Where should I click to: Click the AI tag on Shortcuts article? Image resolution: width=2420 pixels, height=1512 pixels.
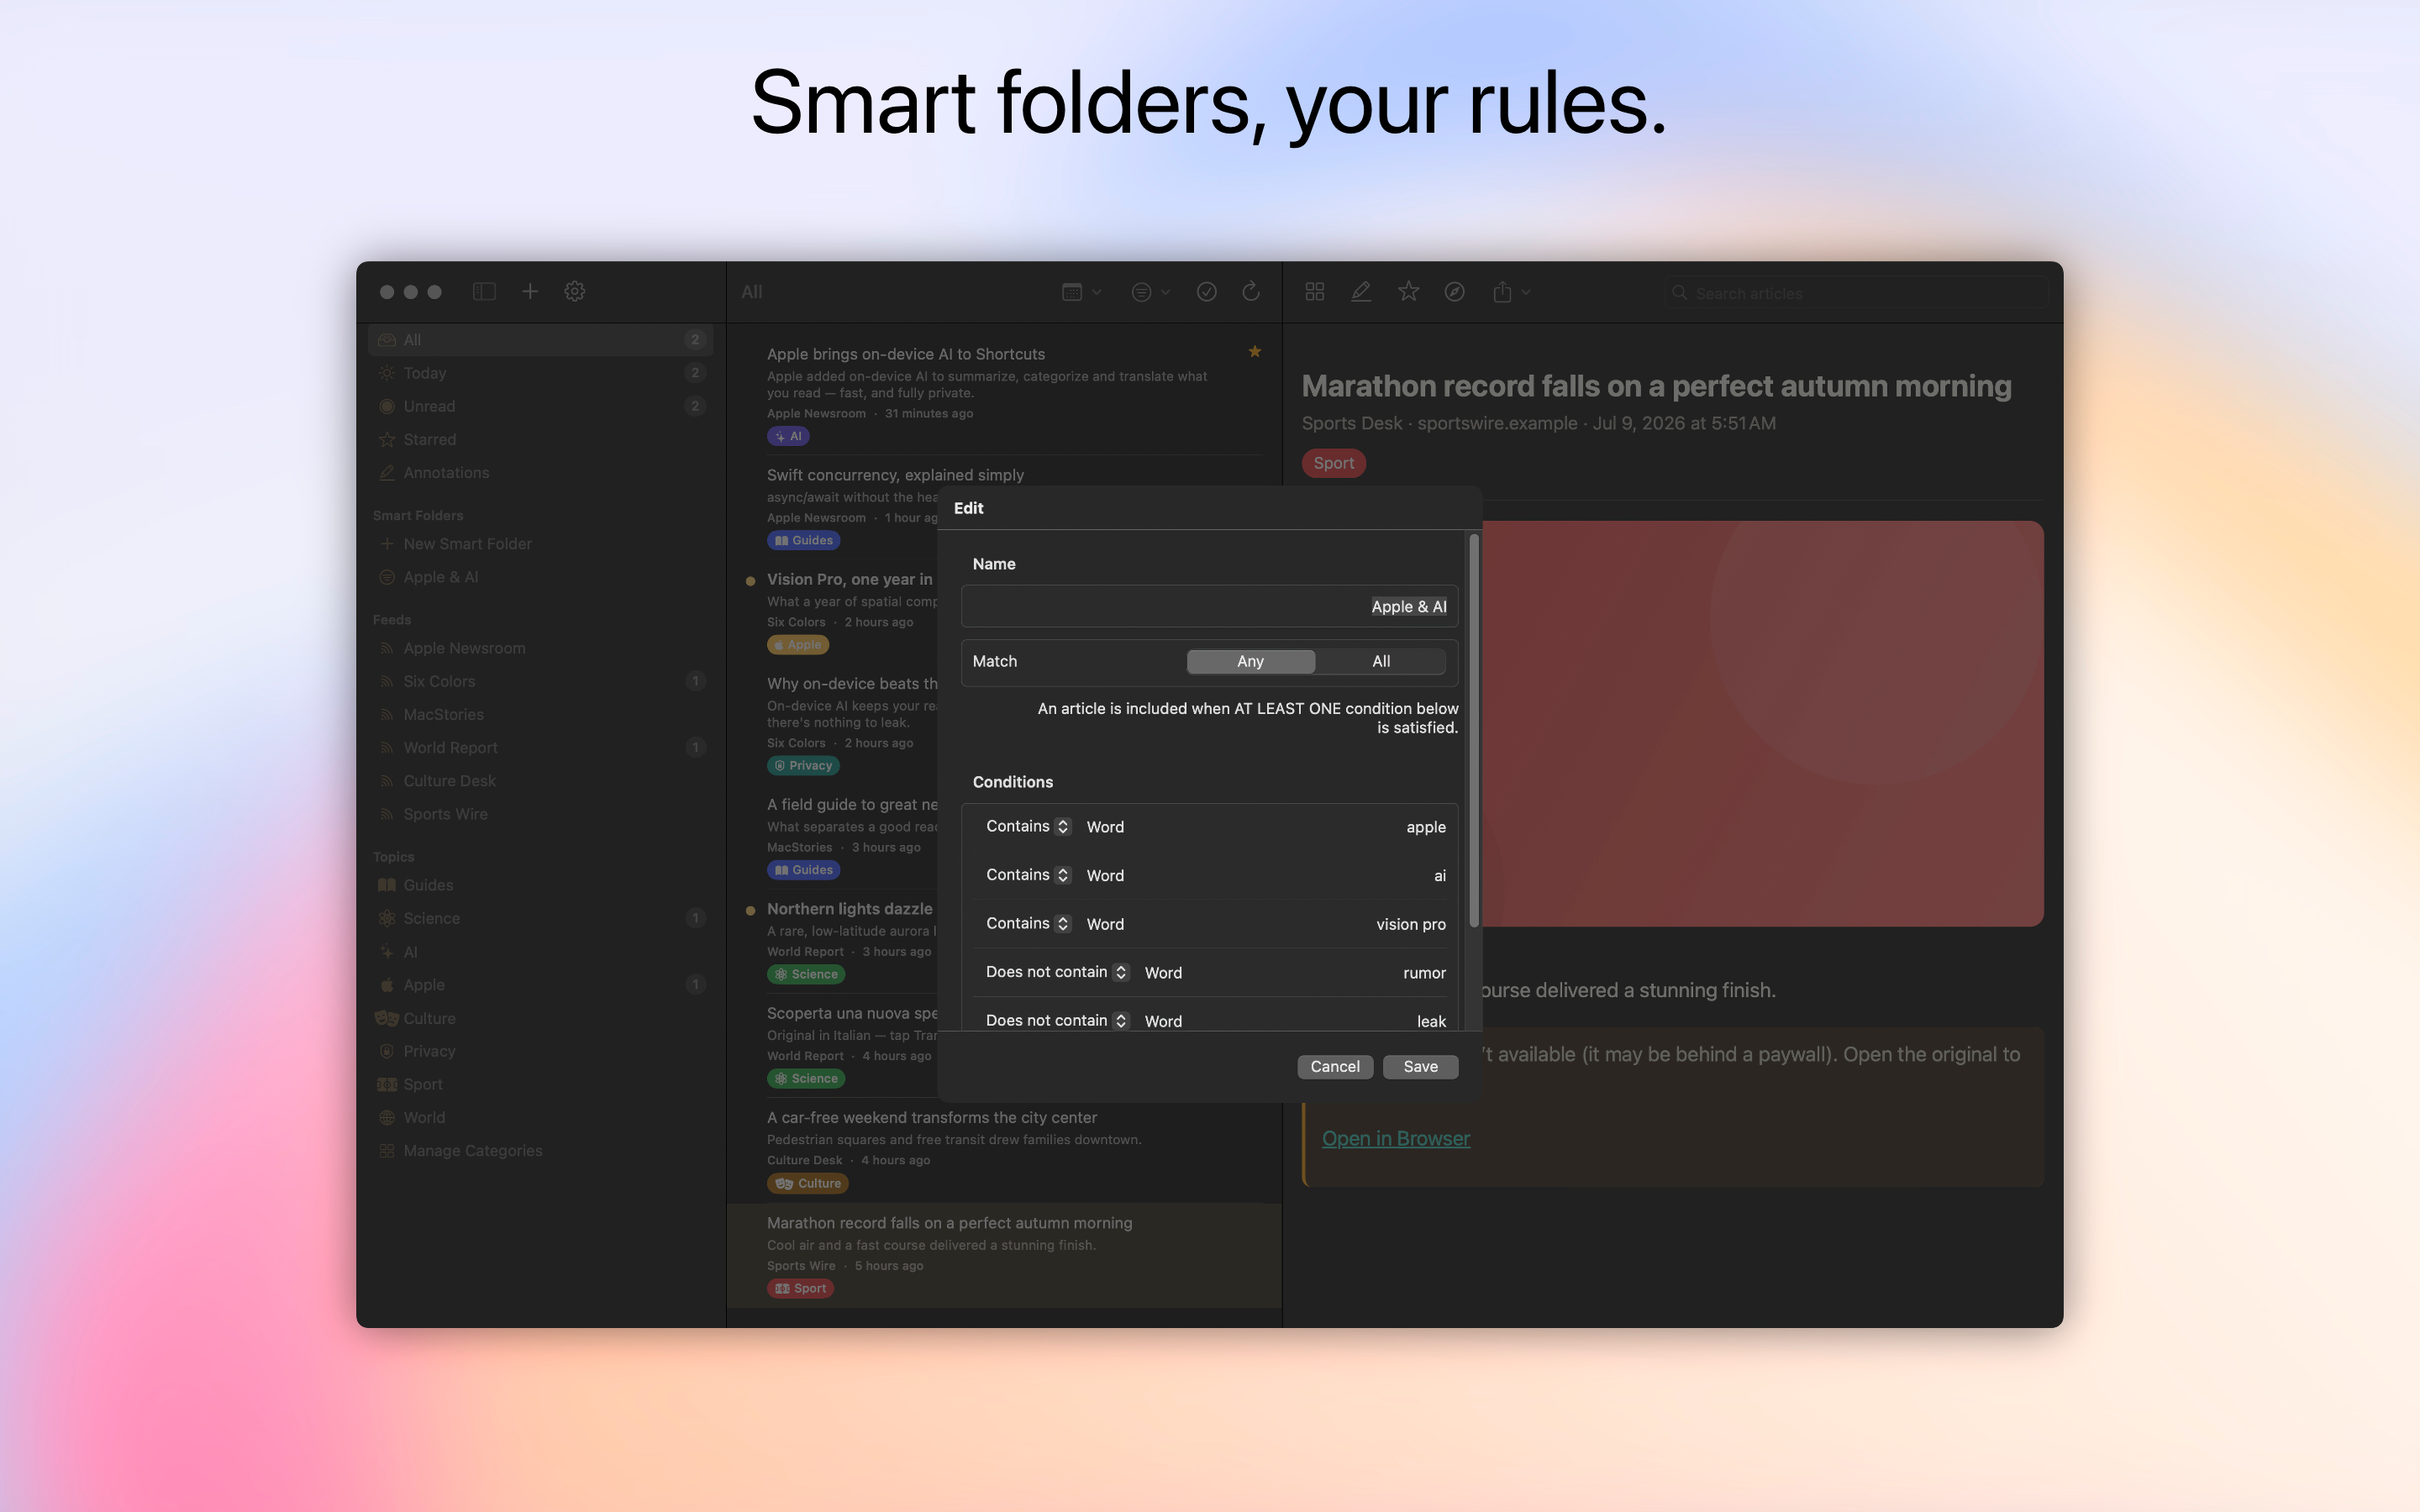[788, 436]
